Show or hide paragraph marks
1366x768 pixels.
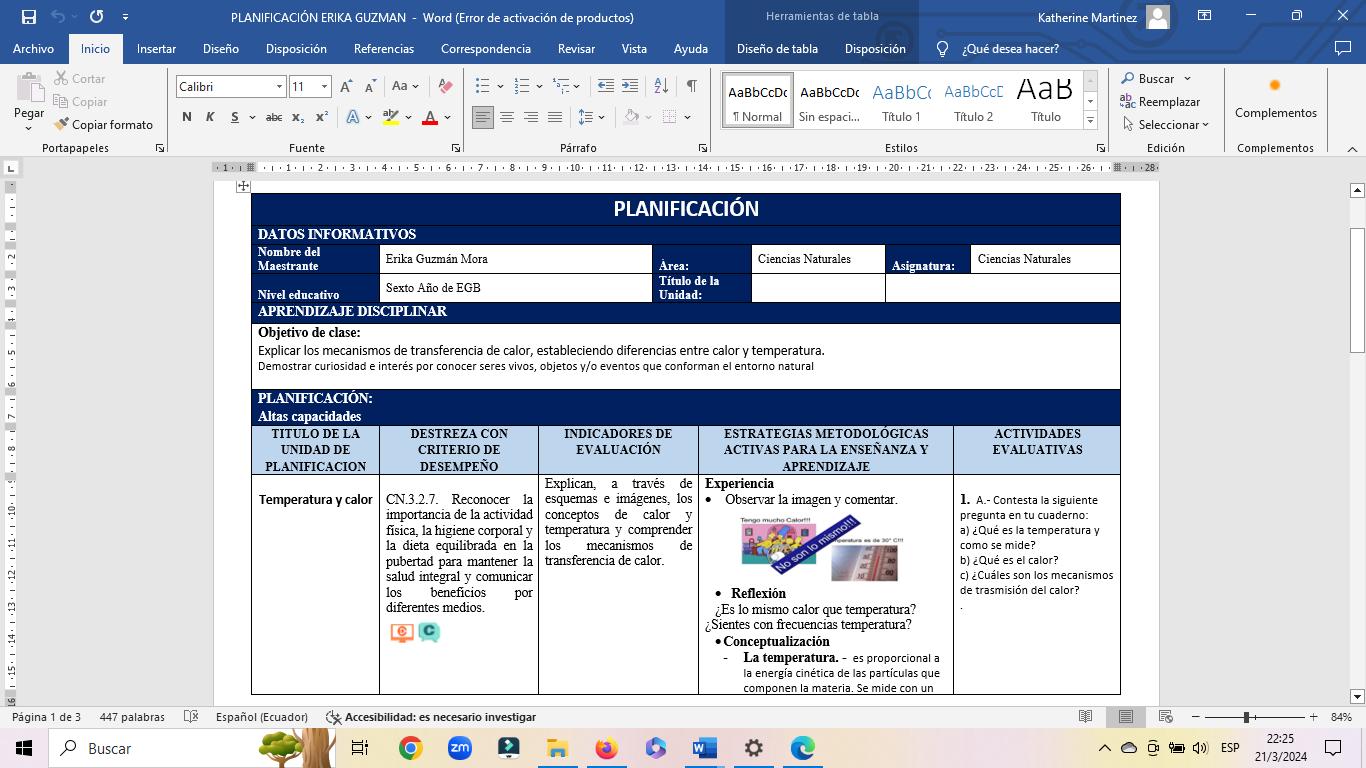pos(691,87)
